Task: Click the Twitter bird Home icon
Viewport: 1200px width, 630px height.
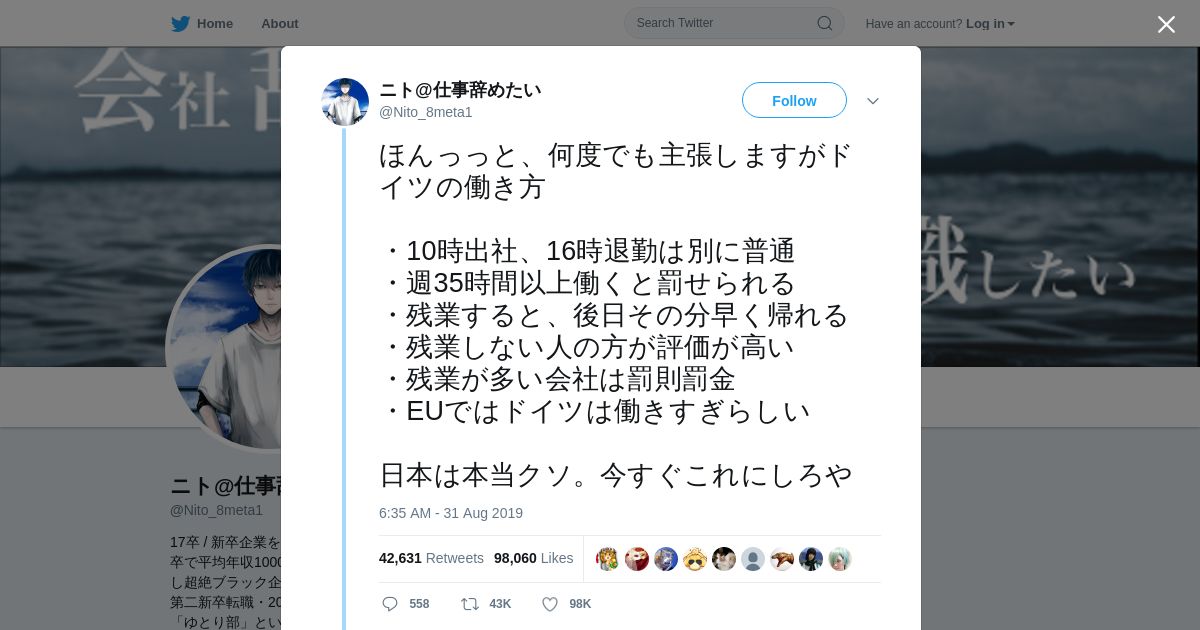Action: pyautogui.click(x=180, y=23)
